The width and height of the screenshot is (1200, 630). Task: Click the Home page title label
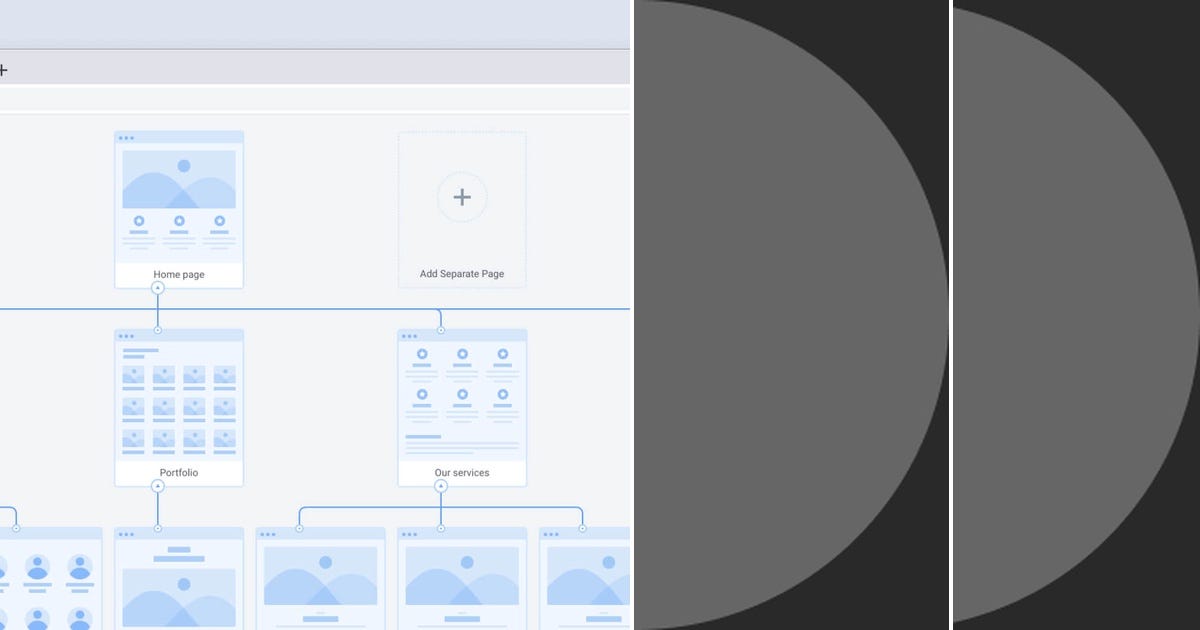pyautogui.click(x=178, y=273)
